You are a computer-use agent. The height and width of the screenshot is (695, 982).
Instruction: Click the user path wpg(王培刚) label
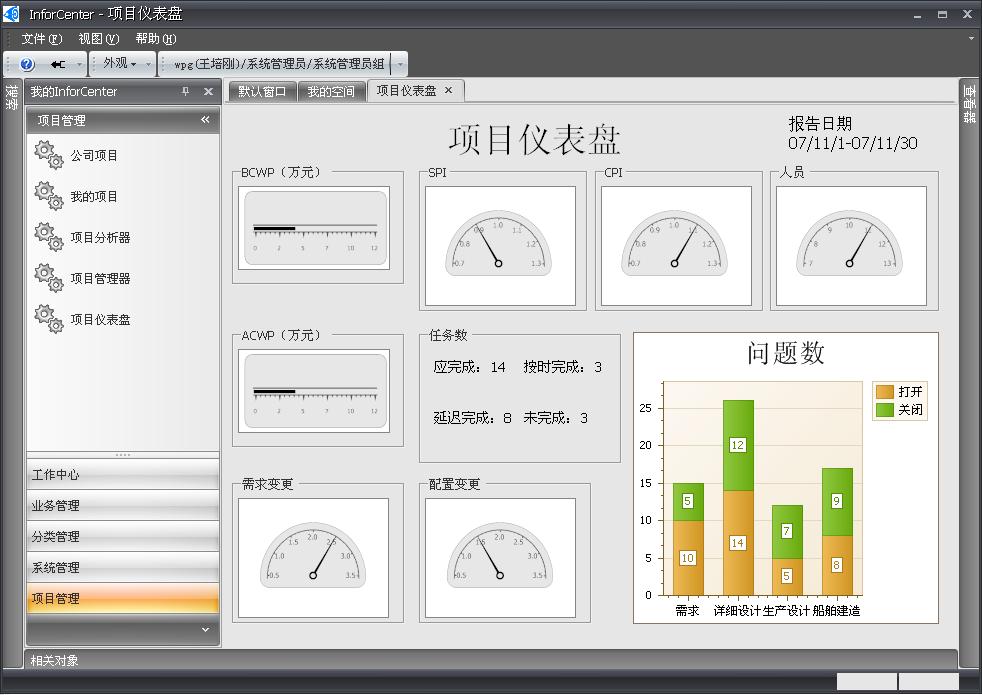pyautogui.click(x=279, y=64)
